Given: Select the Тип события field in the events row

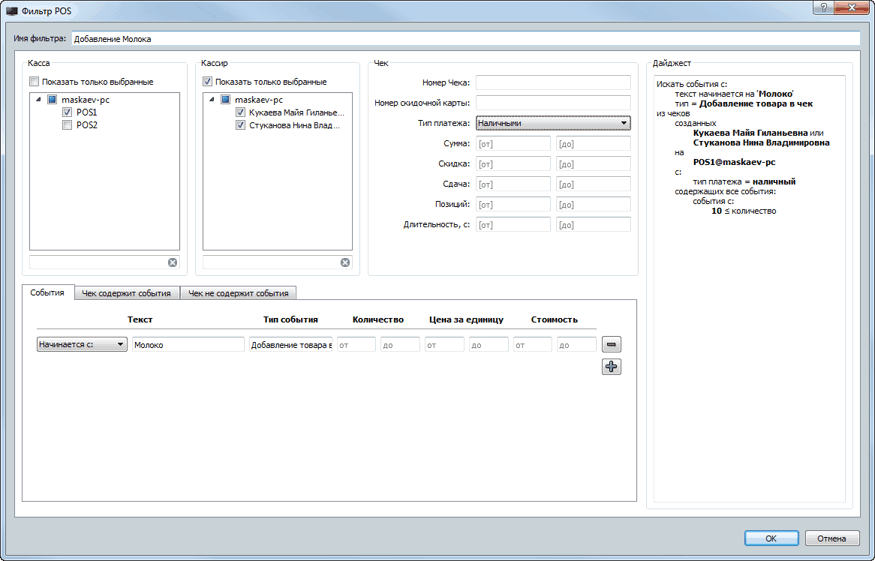Looking at the screenshot, I should click(x=290, y=344).
